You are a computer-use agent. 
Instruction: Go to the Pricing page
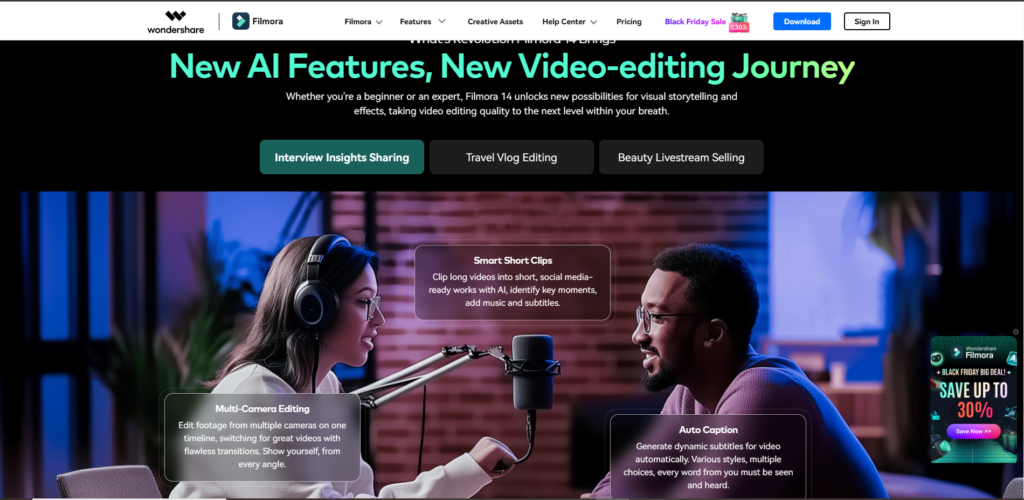pyautogui.click(x=629, y=22)
